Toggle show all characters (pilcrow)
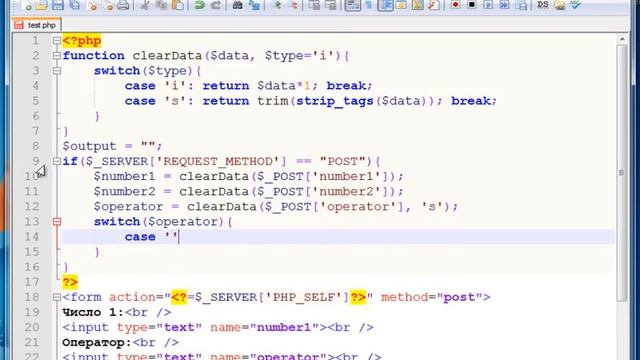The height and width of the screenshot is (360, 640). (x=369, y=5)
